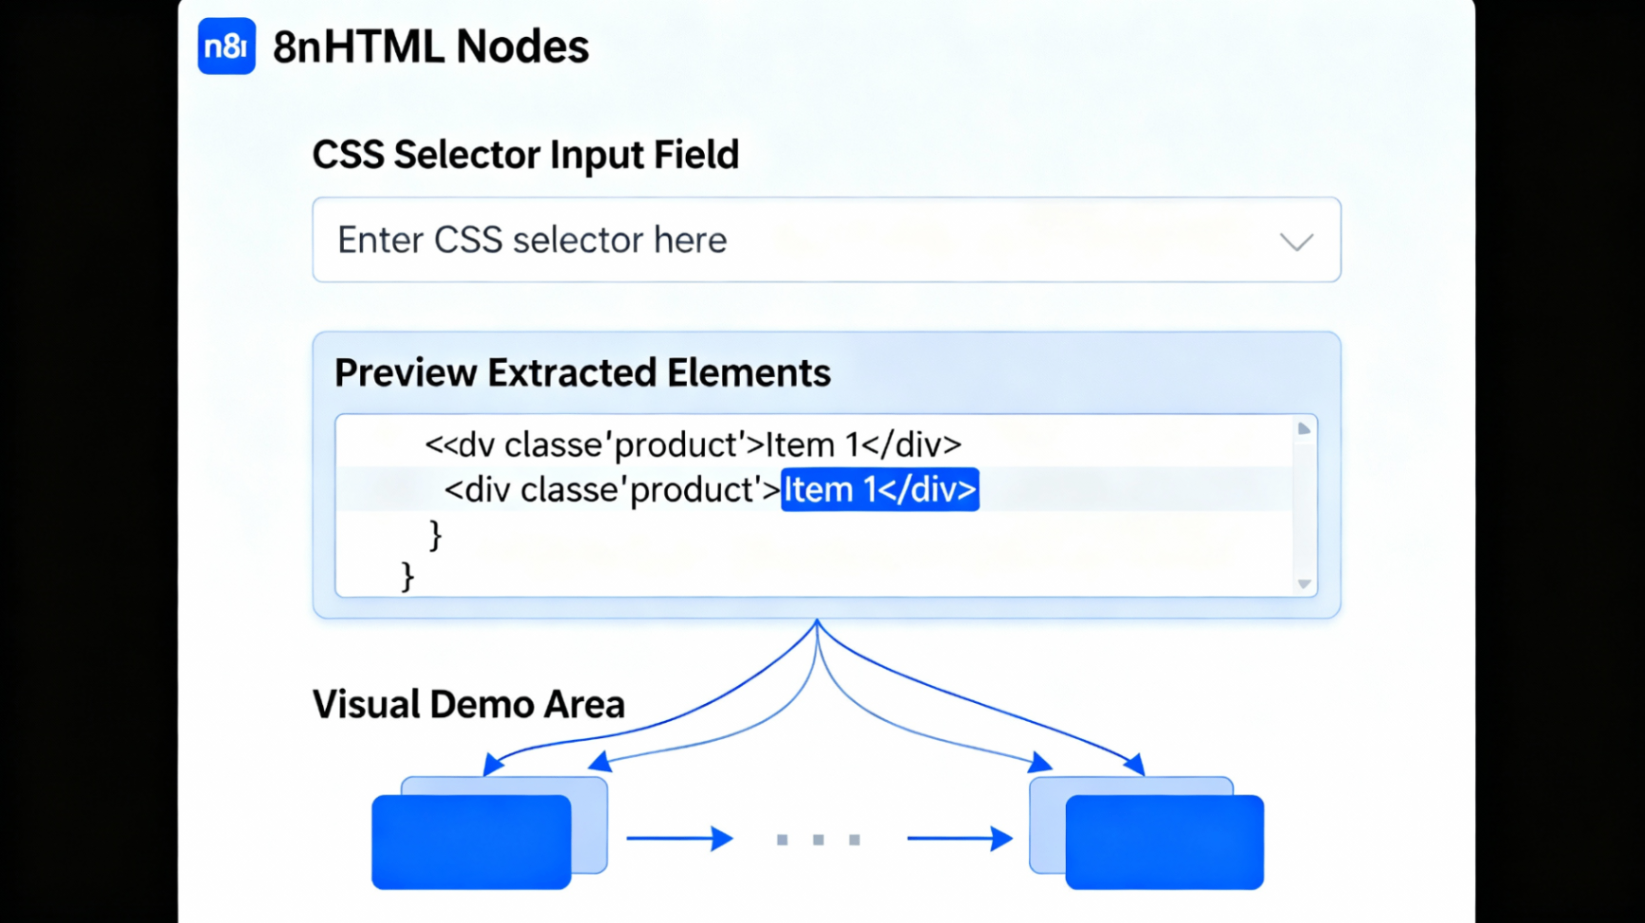Click the preview panel scrollbar track

pyautogui.click(x=1304, y=505)
